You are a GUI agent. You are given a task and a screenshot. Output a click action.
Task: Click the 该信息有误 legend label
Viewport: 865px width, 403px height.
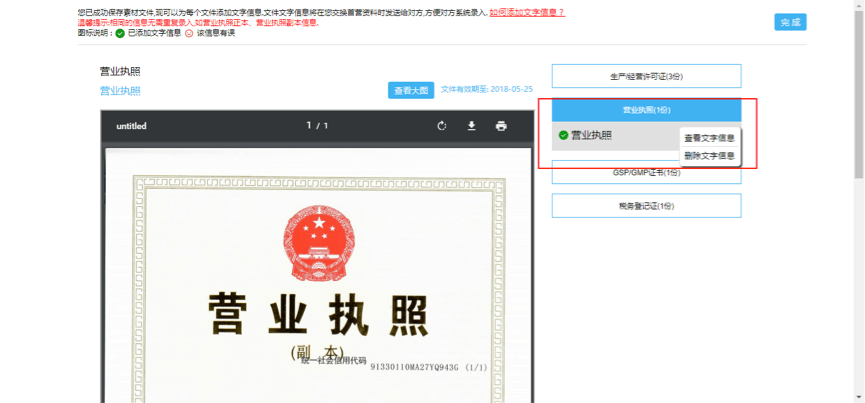click(216, 33)
